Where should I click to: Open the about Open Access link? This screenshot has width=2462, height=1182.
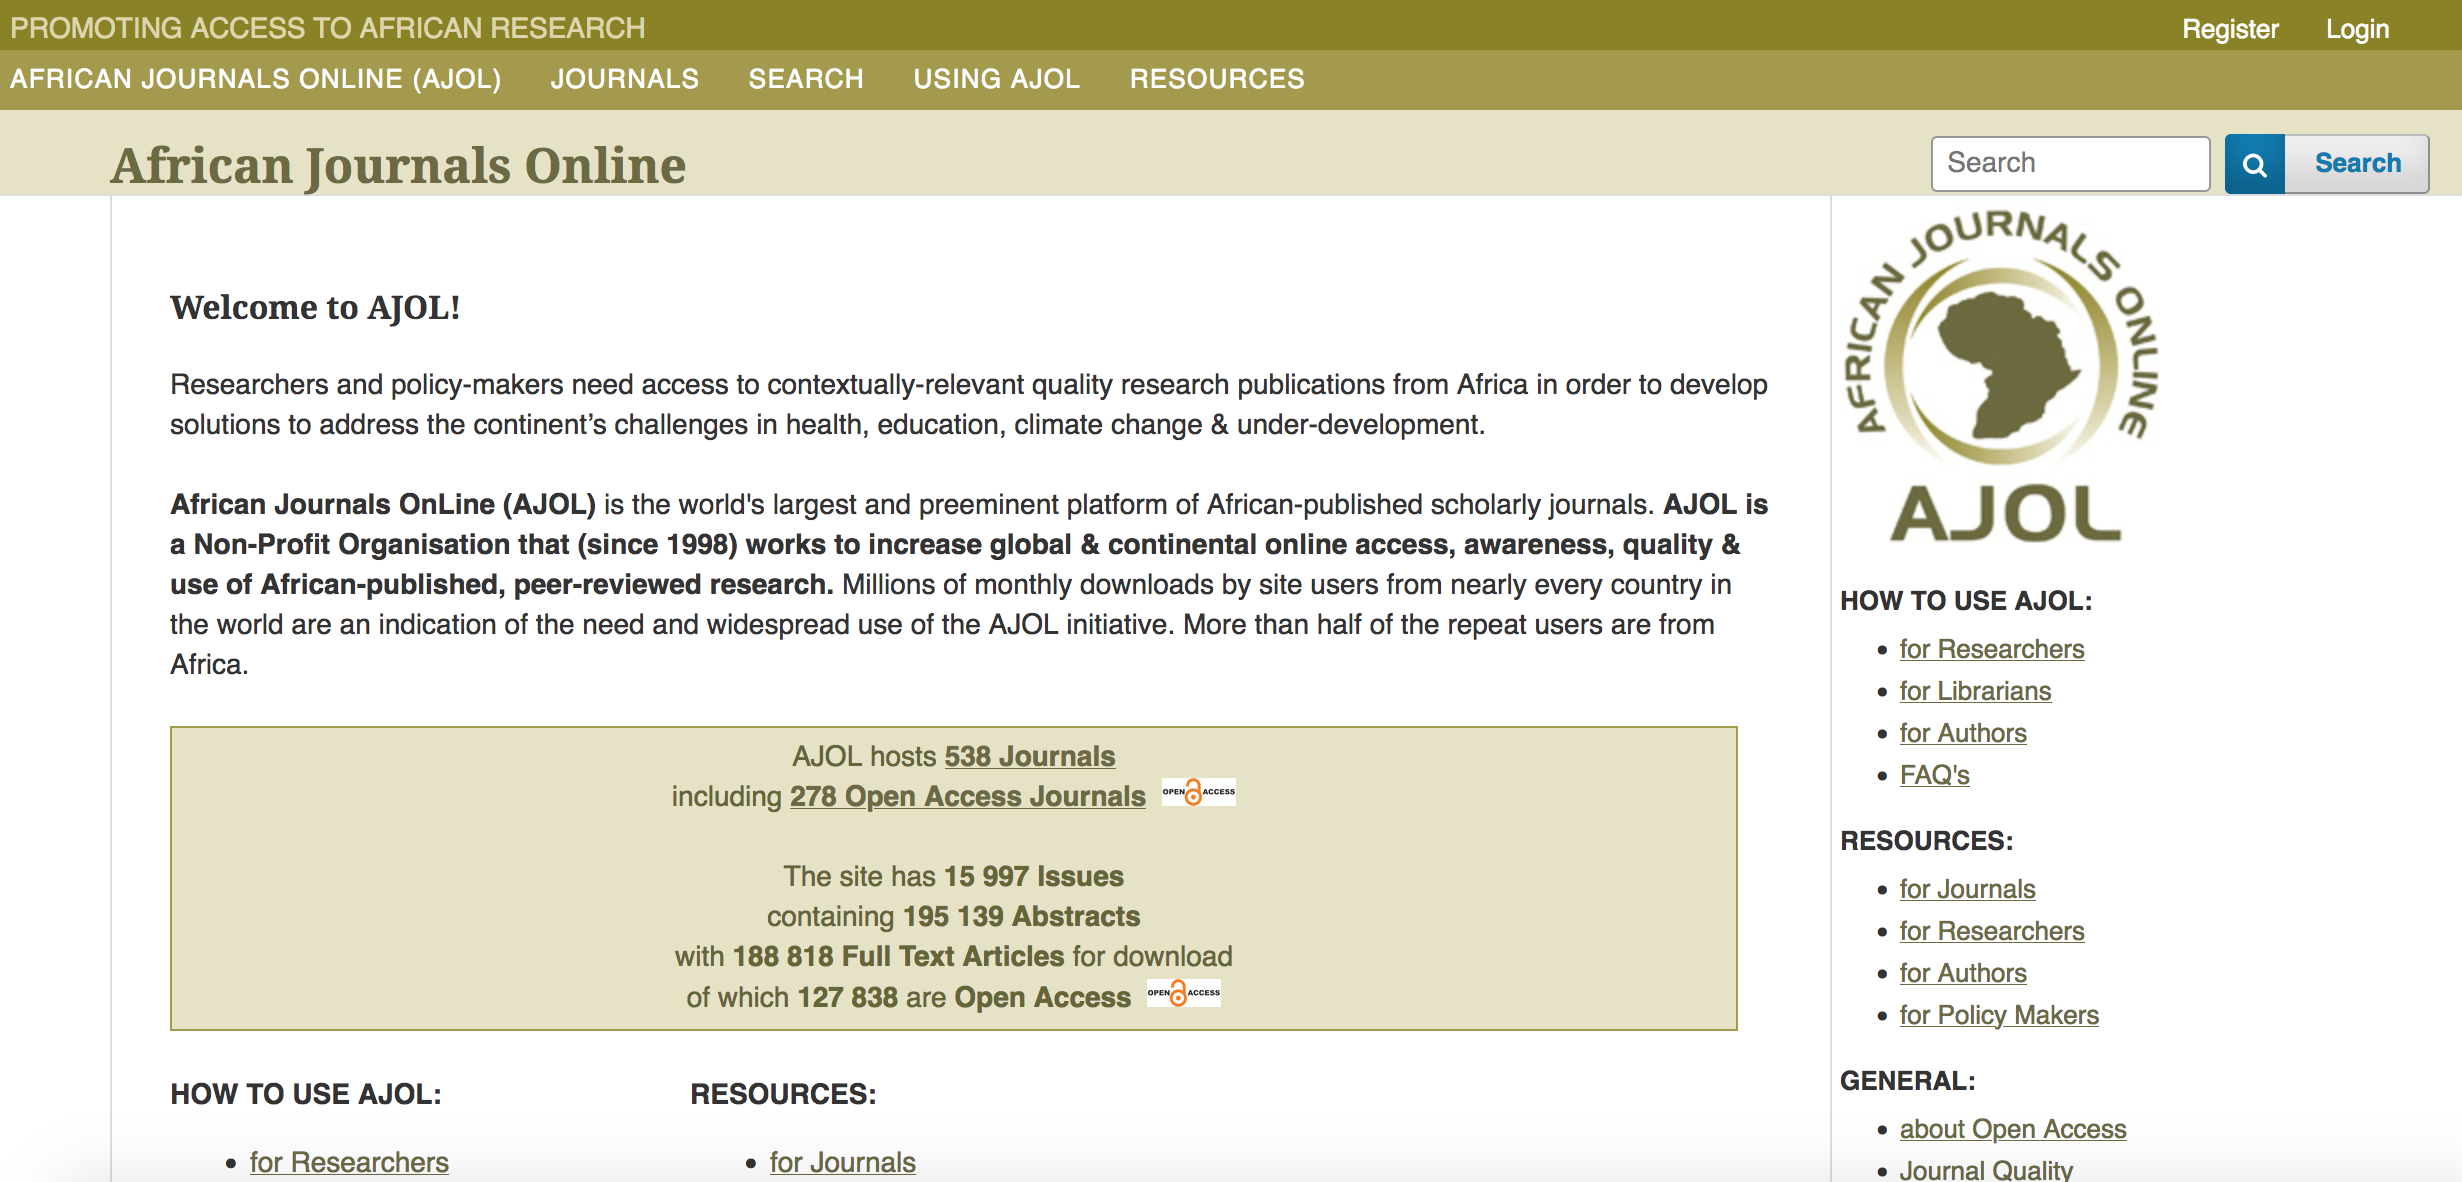pos(2012,1129)
